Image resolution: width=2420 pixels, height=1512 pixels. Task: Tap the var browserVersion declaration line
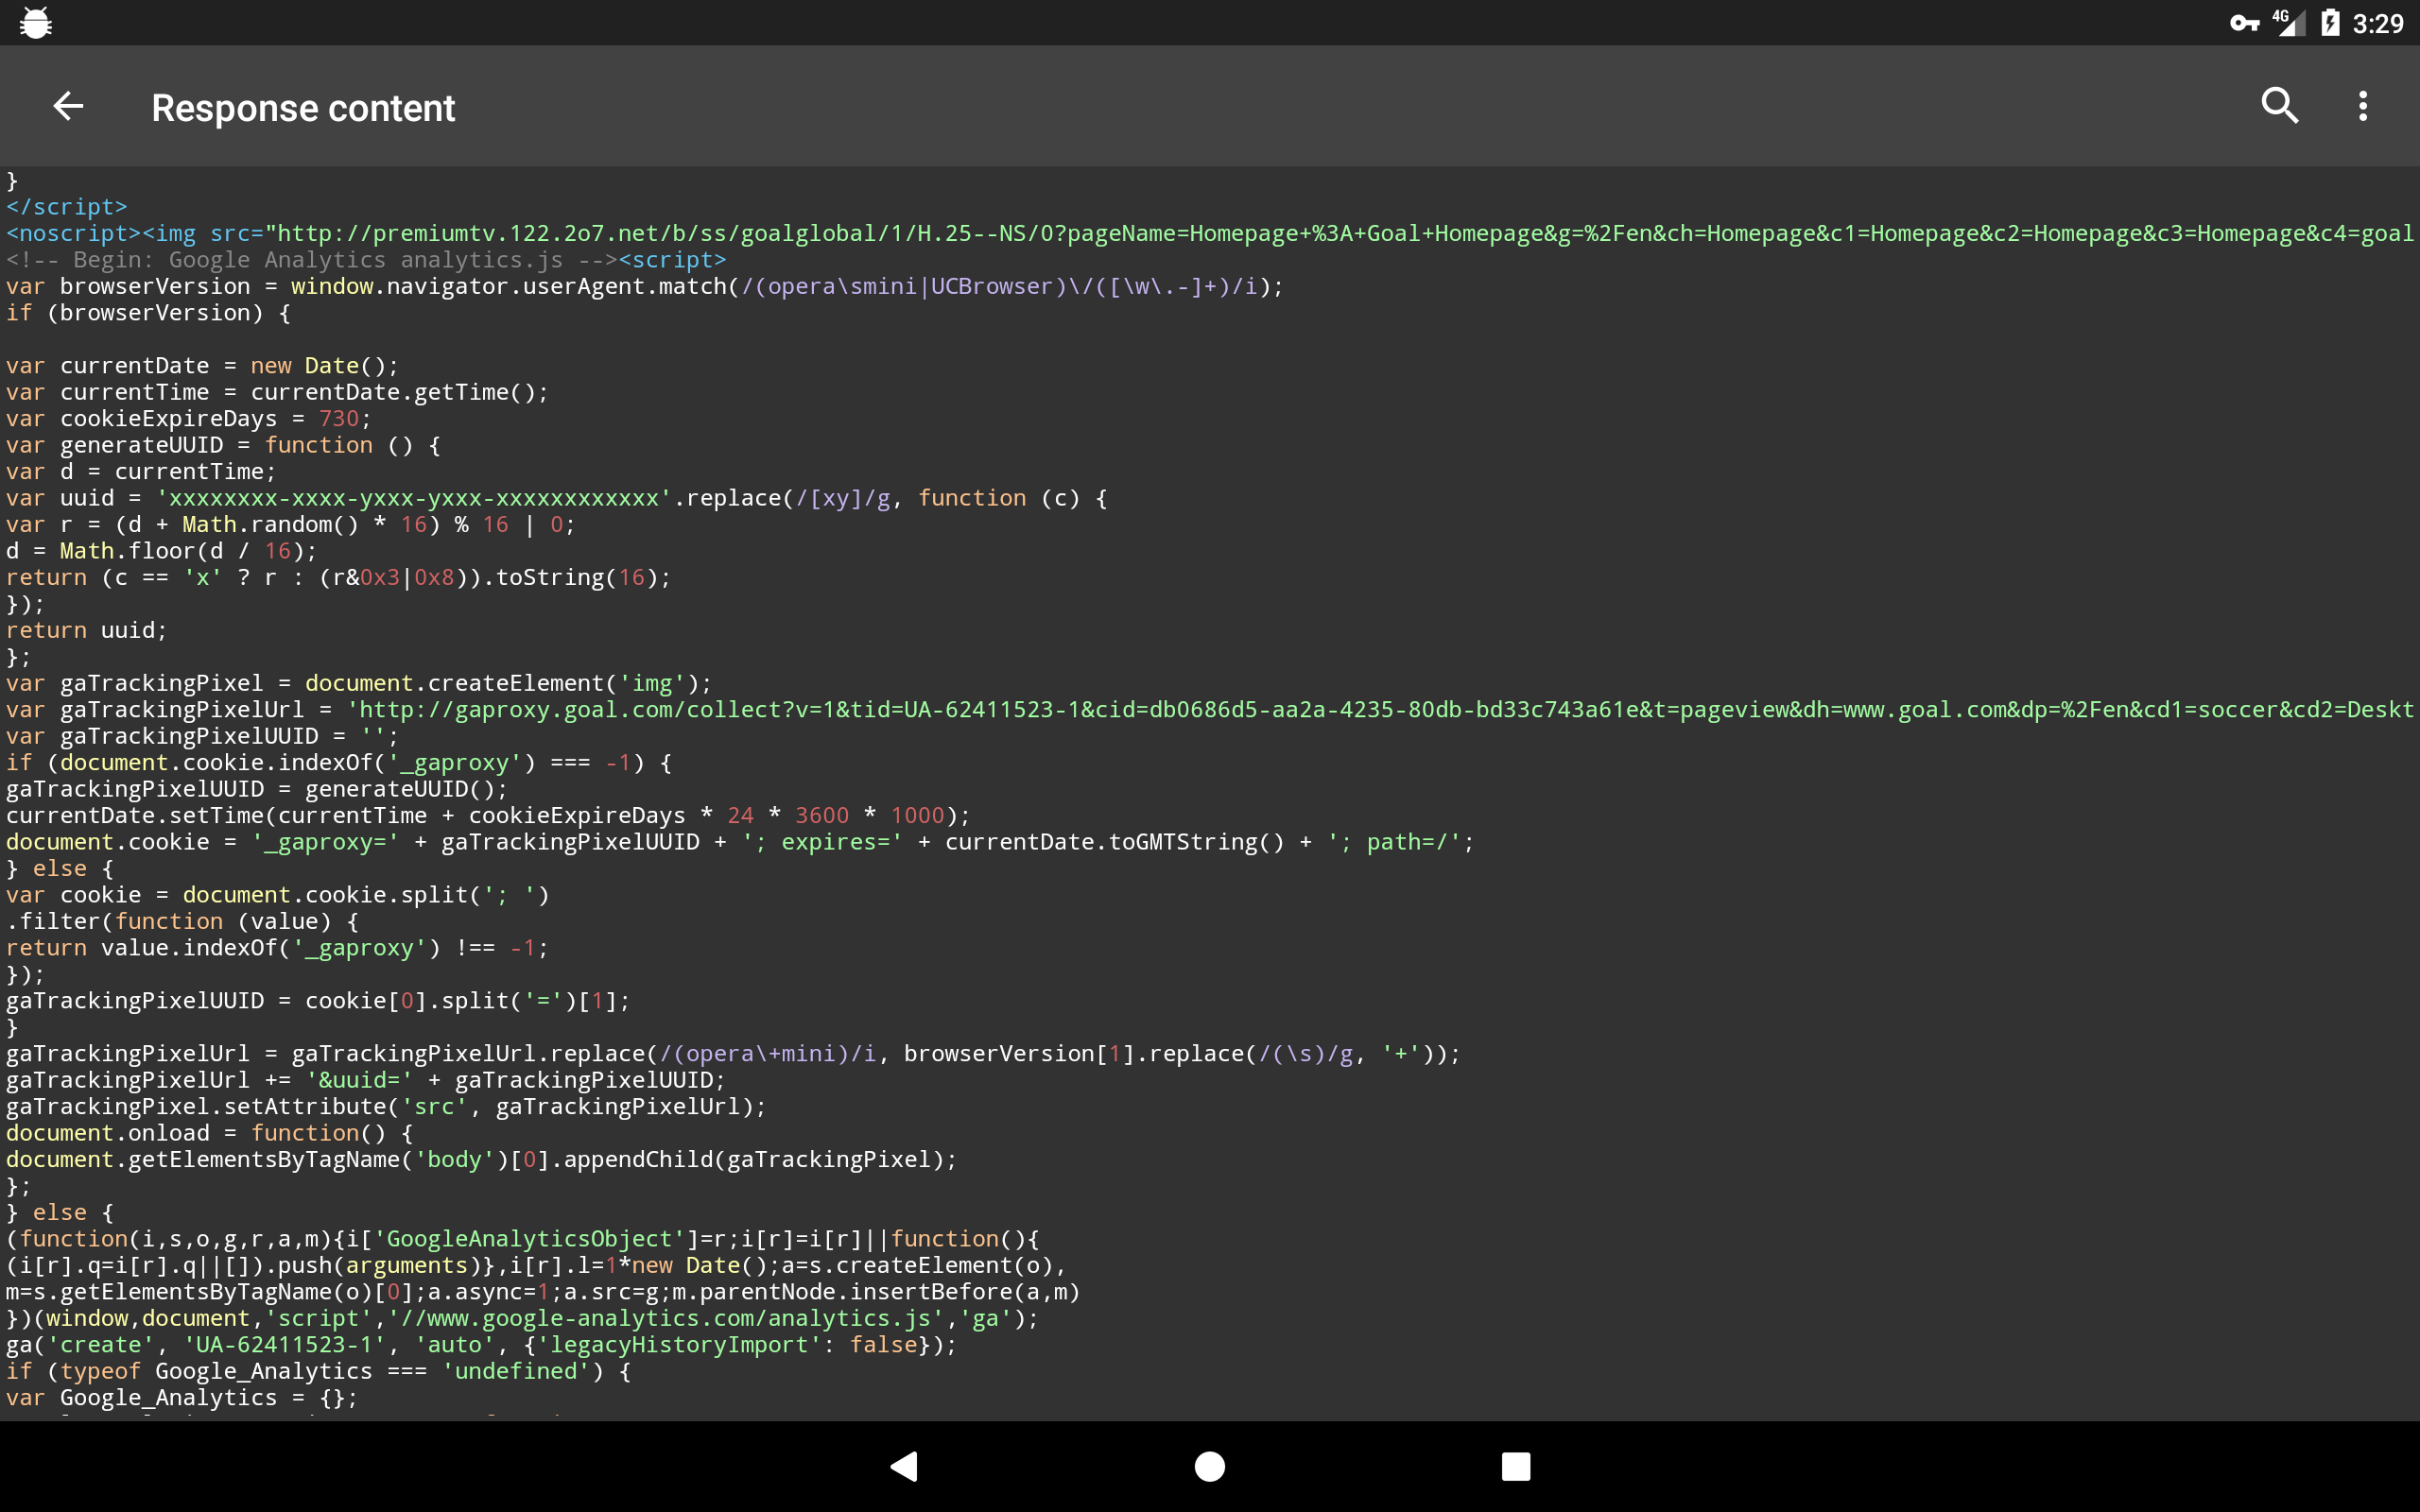(644, 287)
